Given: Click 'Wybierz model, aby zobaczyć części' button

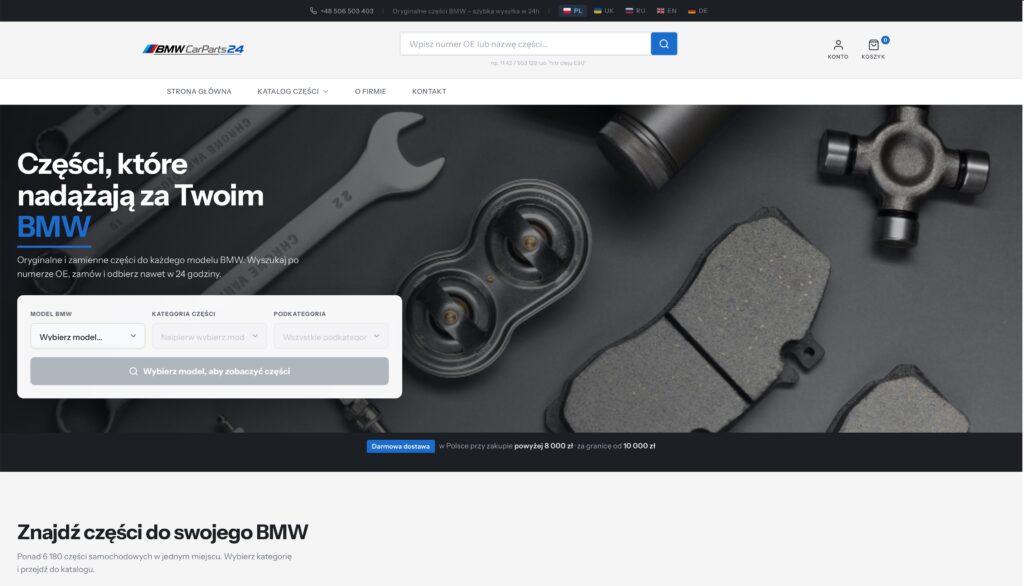Looking at the screenshot, I should pyautogui.click(x=209, y=371).
